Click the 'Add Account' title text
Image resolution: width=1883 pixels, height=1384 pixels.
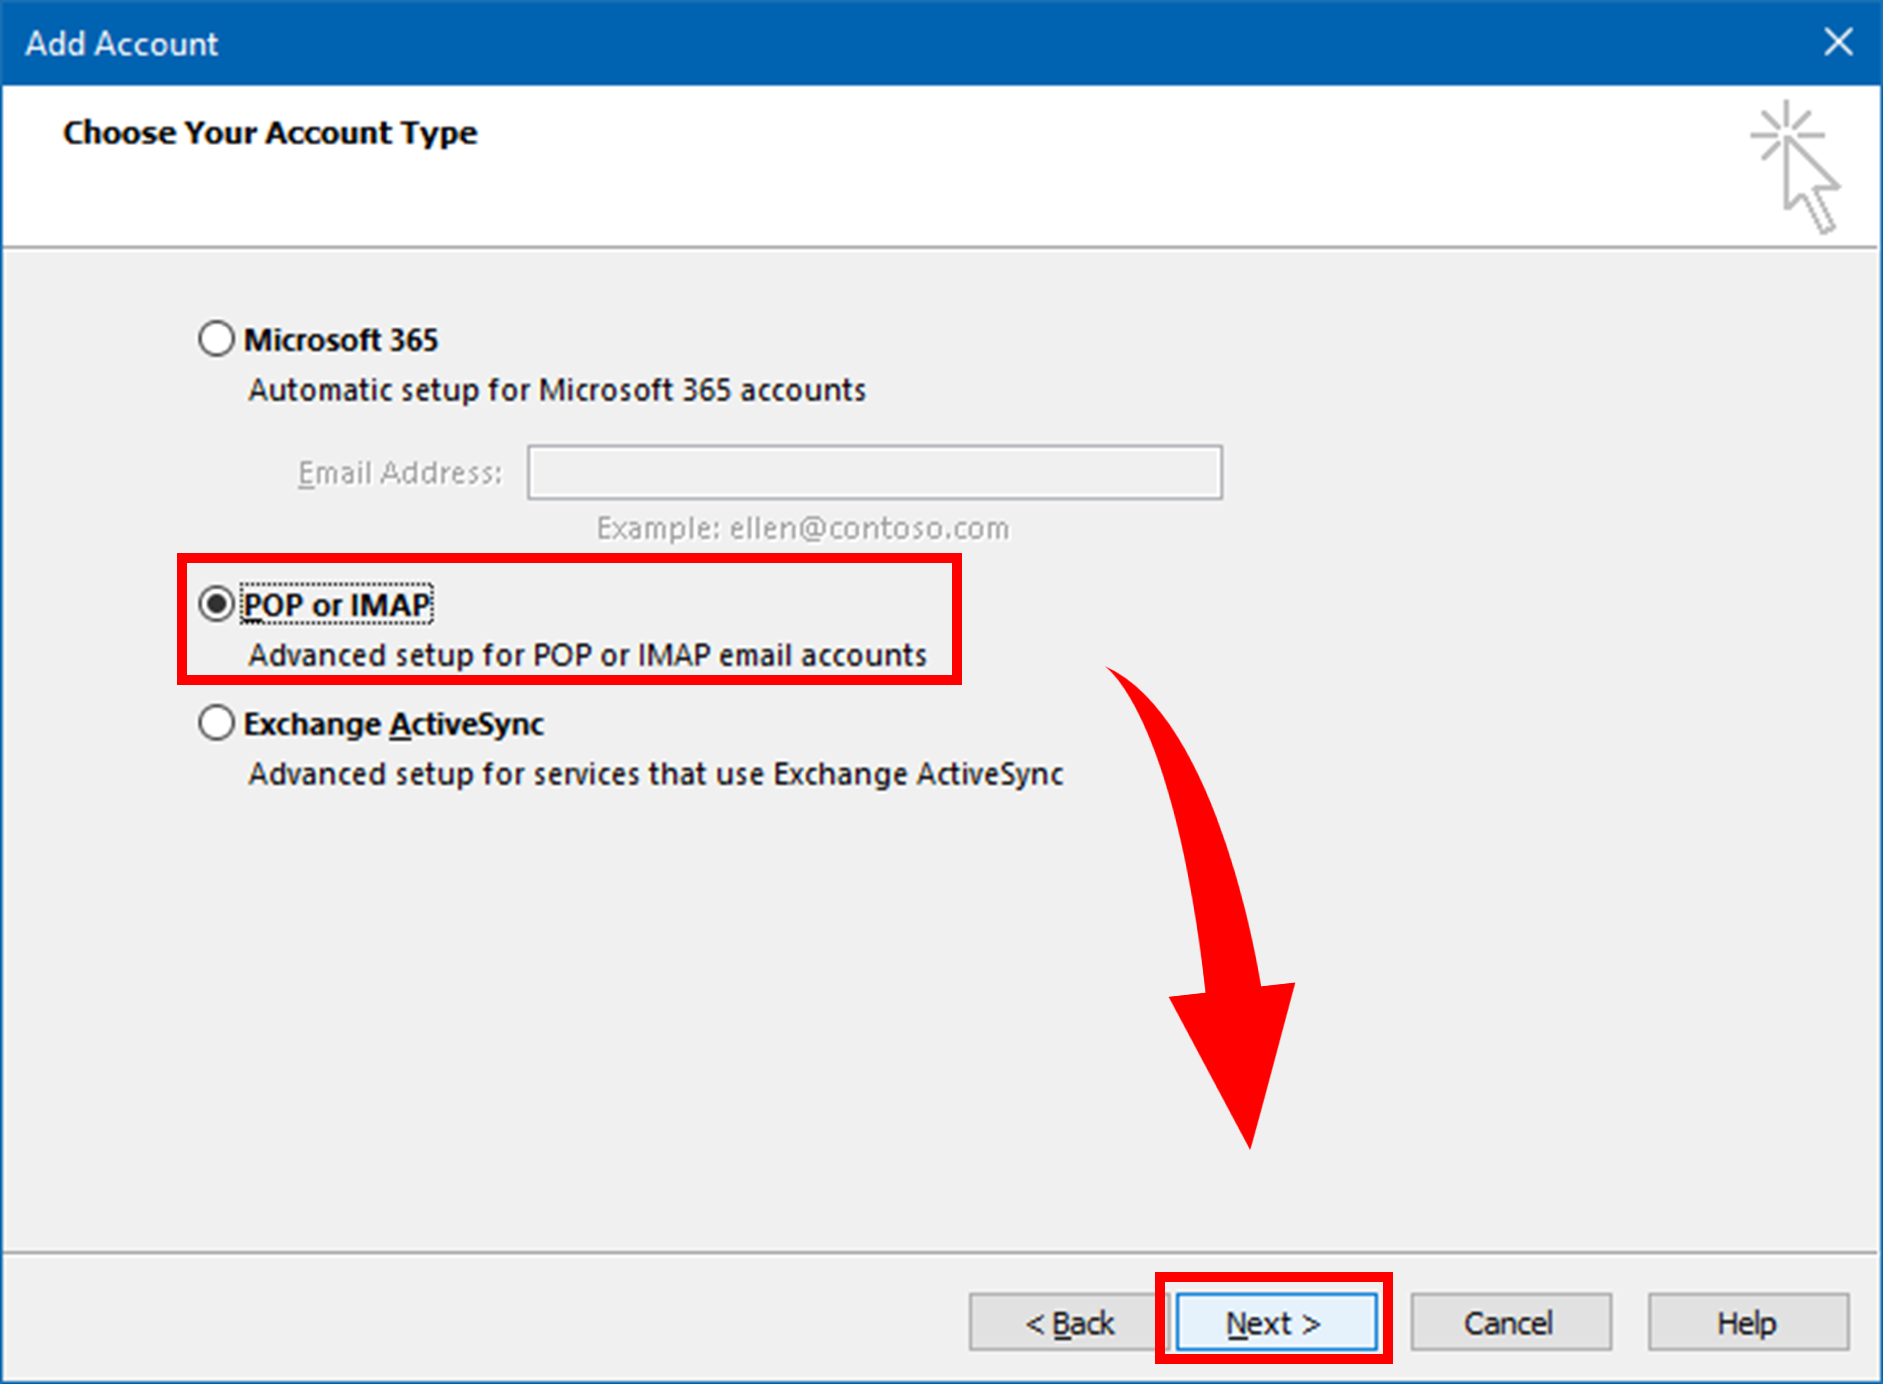[x=121, y=43]
